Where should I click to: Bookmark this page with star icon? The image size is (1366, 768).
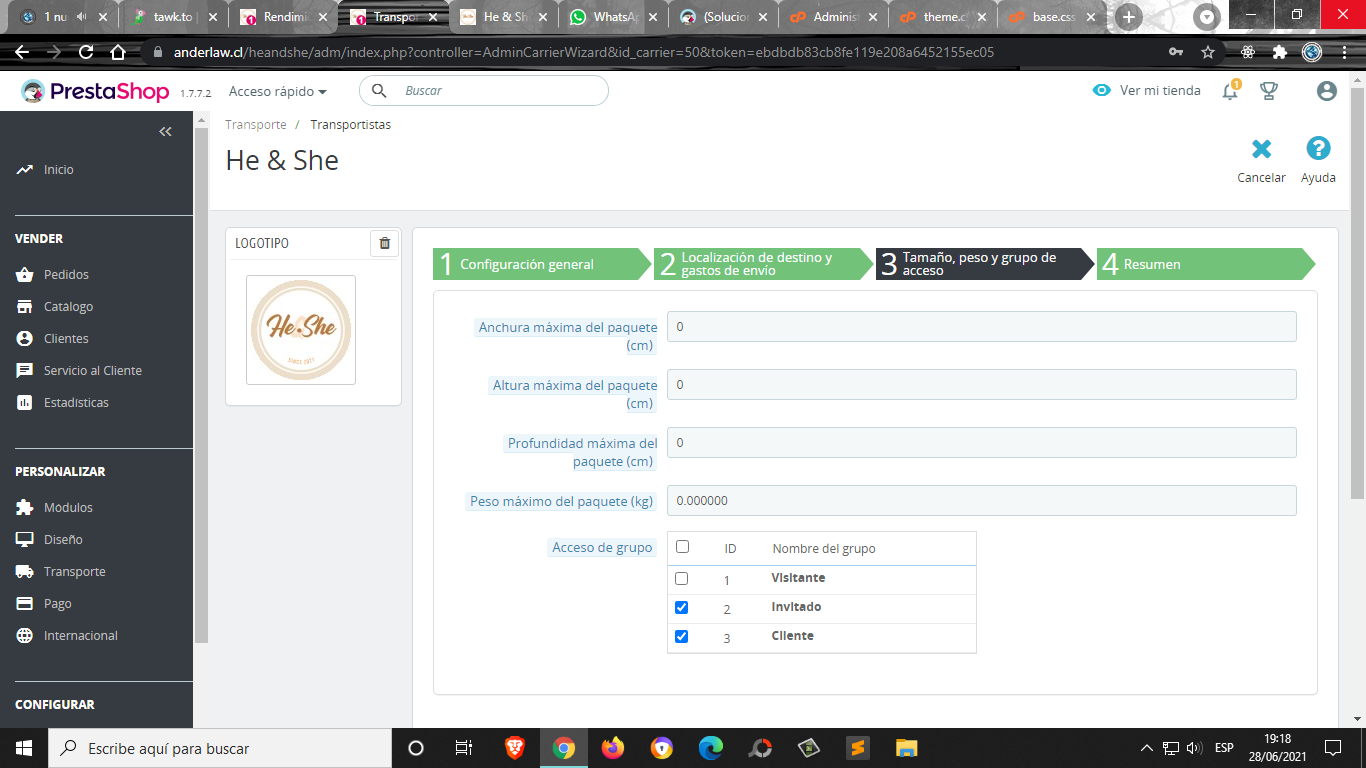click(x=1208, y=52)
